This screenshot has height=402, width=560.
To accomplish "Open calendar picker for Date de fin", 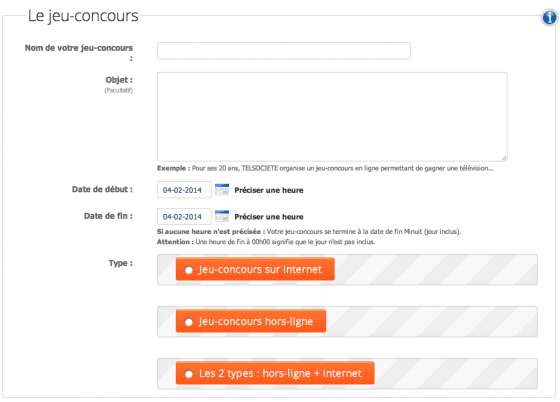I will (222, 216).
